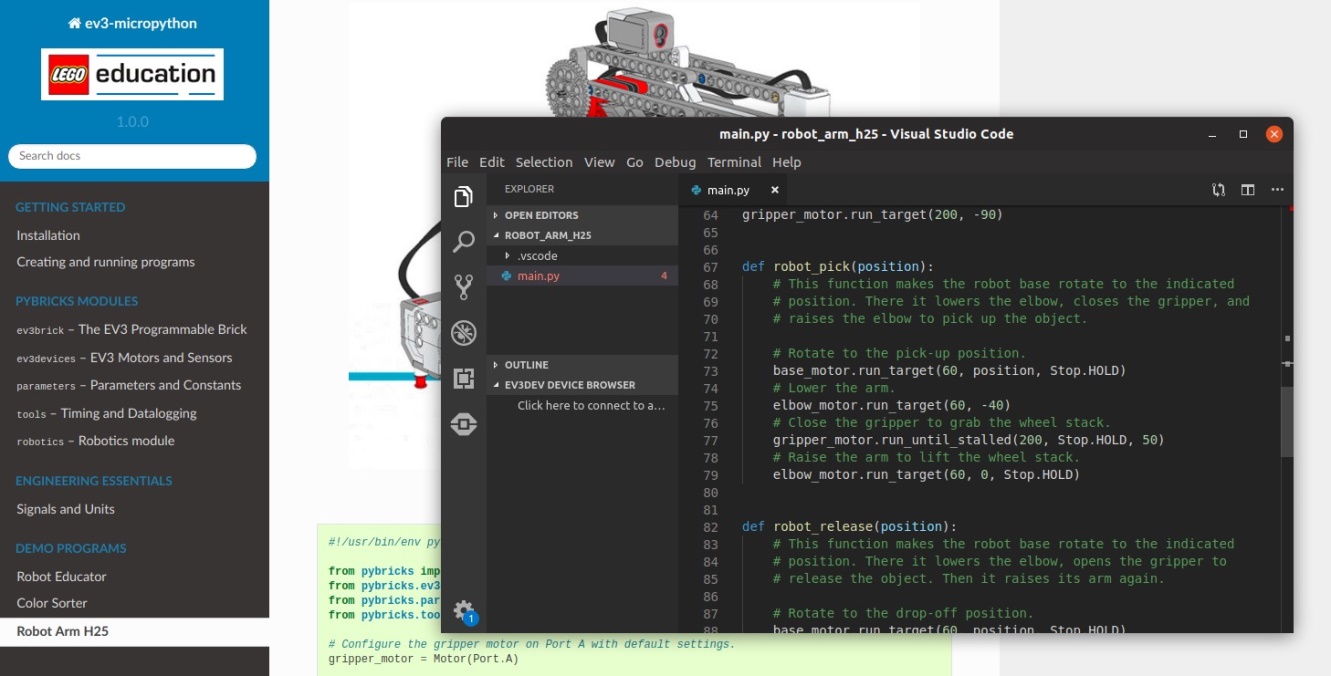Open the File menu
Screen dimensions: 1331x676
tap(457, 162)
